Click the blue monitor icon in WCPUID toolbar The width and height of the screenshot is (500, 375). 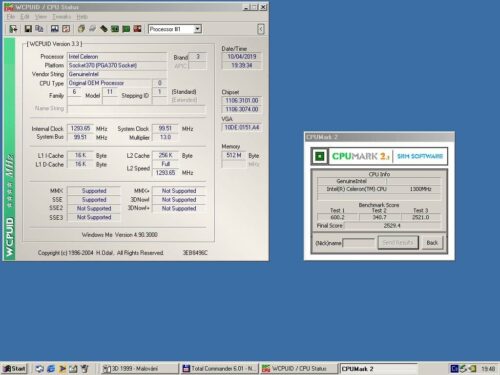pyautogui.click(x=55, y=29)
